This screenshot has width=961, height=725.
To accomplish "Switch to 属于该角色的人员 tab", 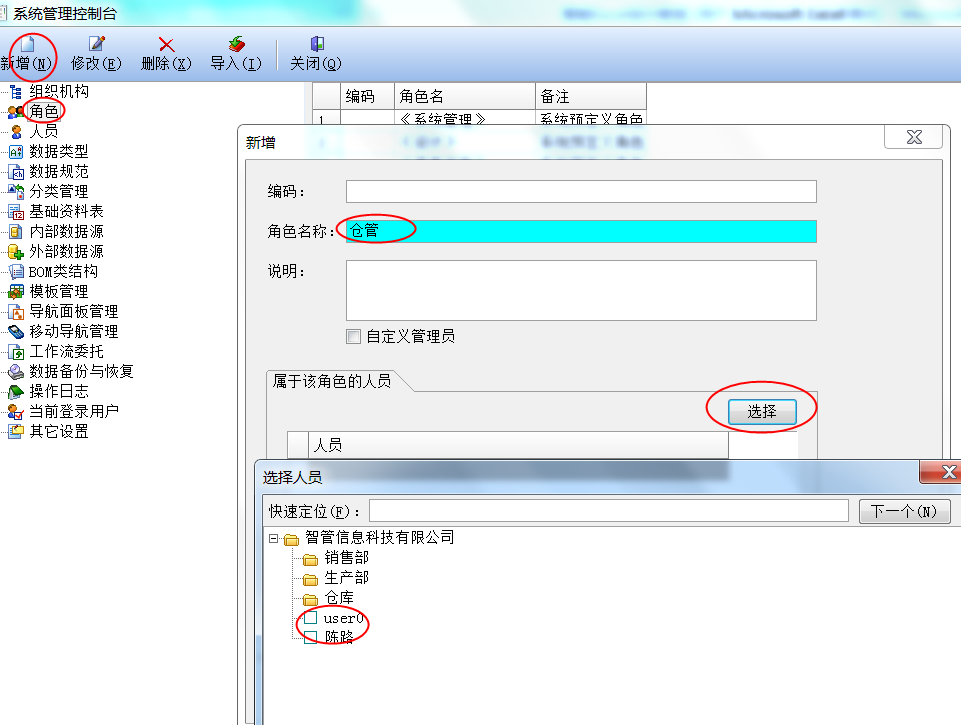I will click(332, 381).
